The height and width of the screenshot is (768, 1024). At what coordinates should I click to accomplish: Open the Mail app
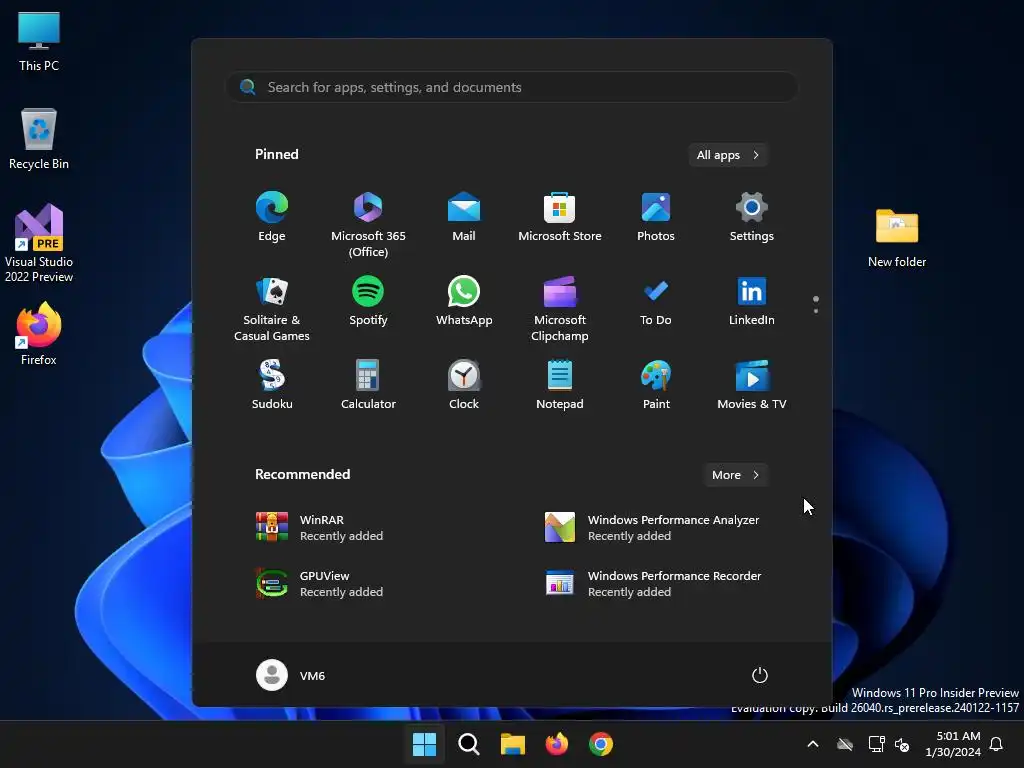[x=464, y=217]
